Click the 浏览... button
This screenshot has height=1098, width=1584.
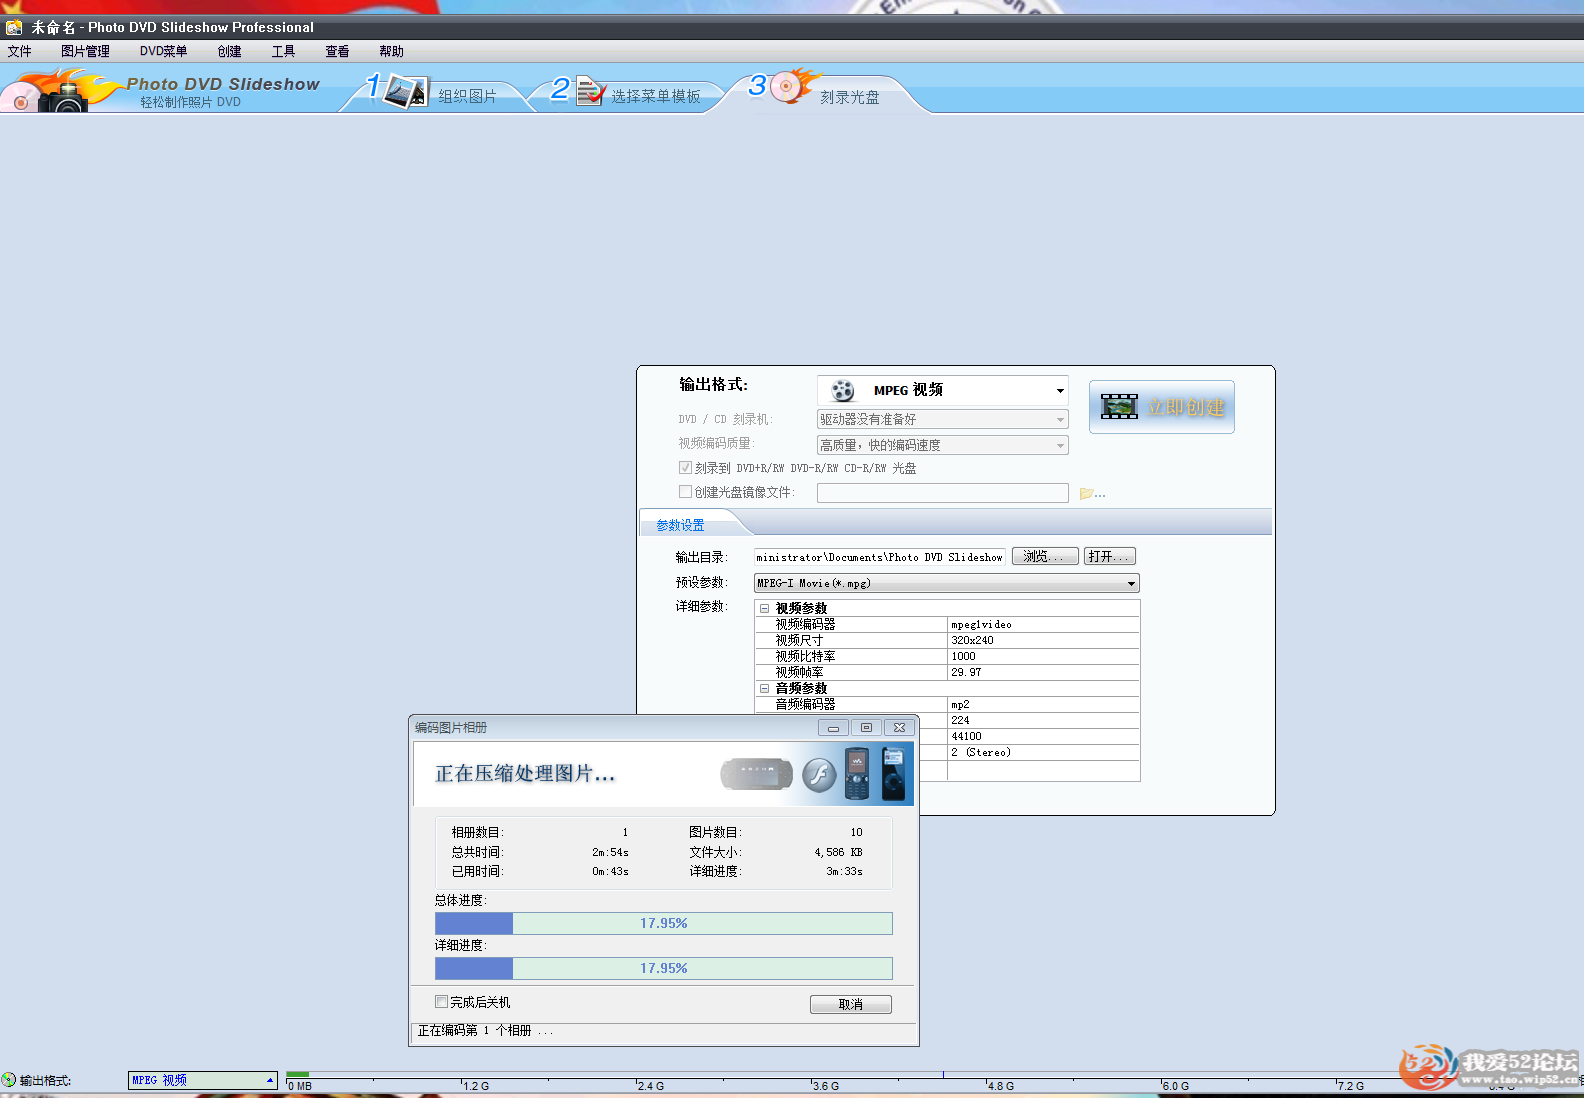click(1045, 556)
